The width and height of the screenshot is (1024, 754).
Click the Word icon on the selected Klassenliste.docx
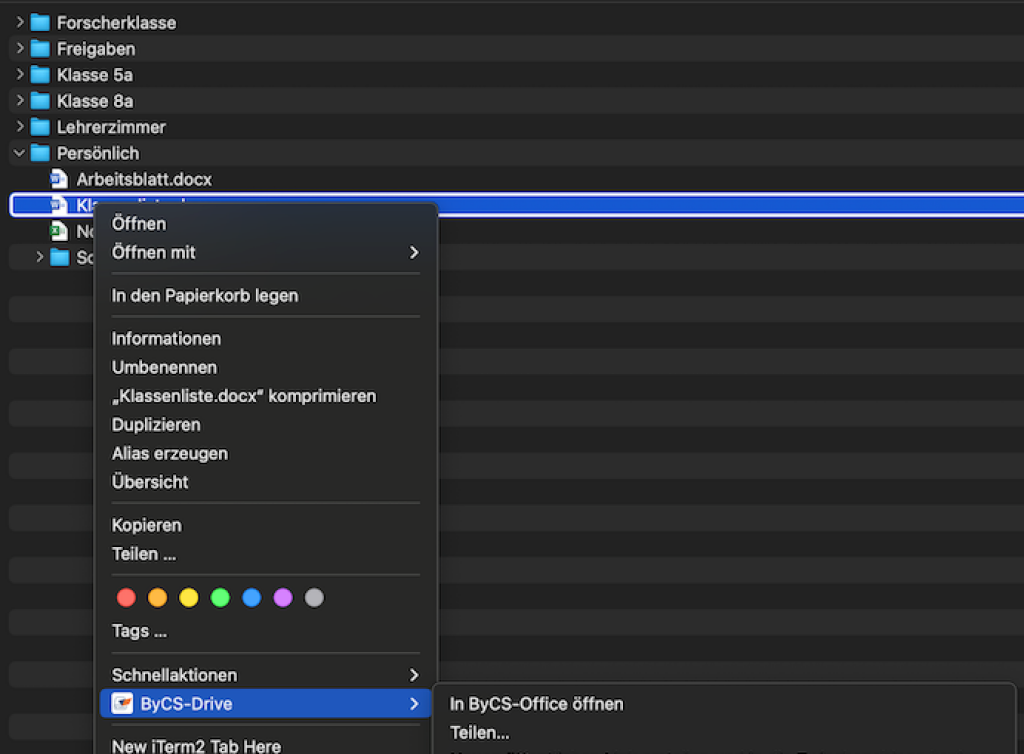tap(58, 204)
